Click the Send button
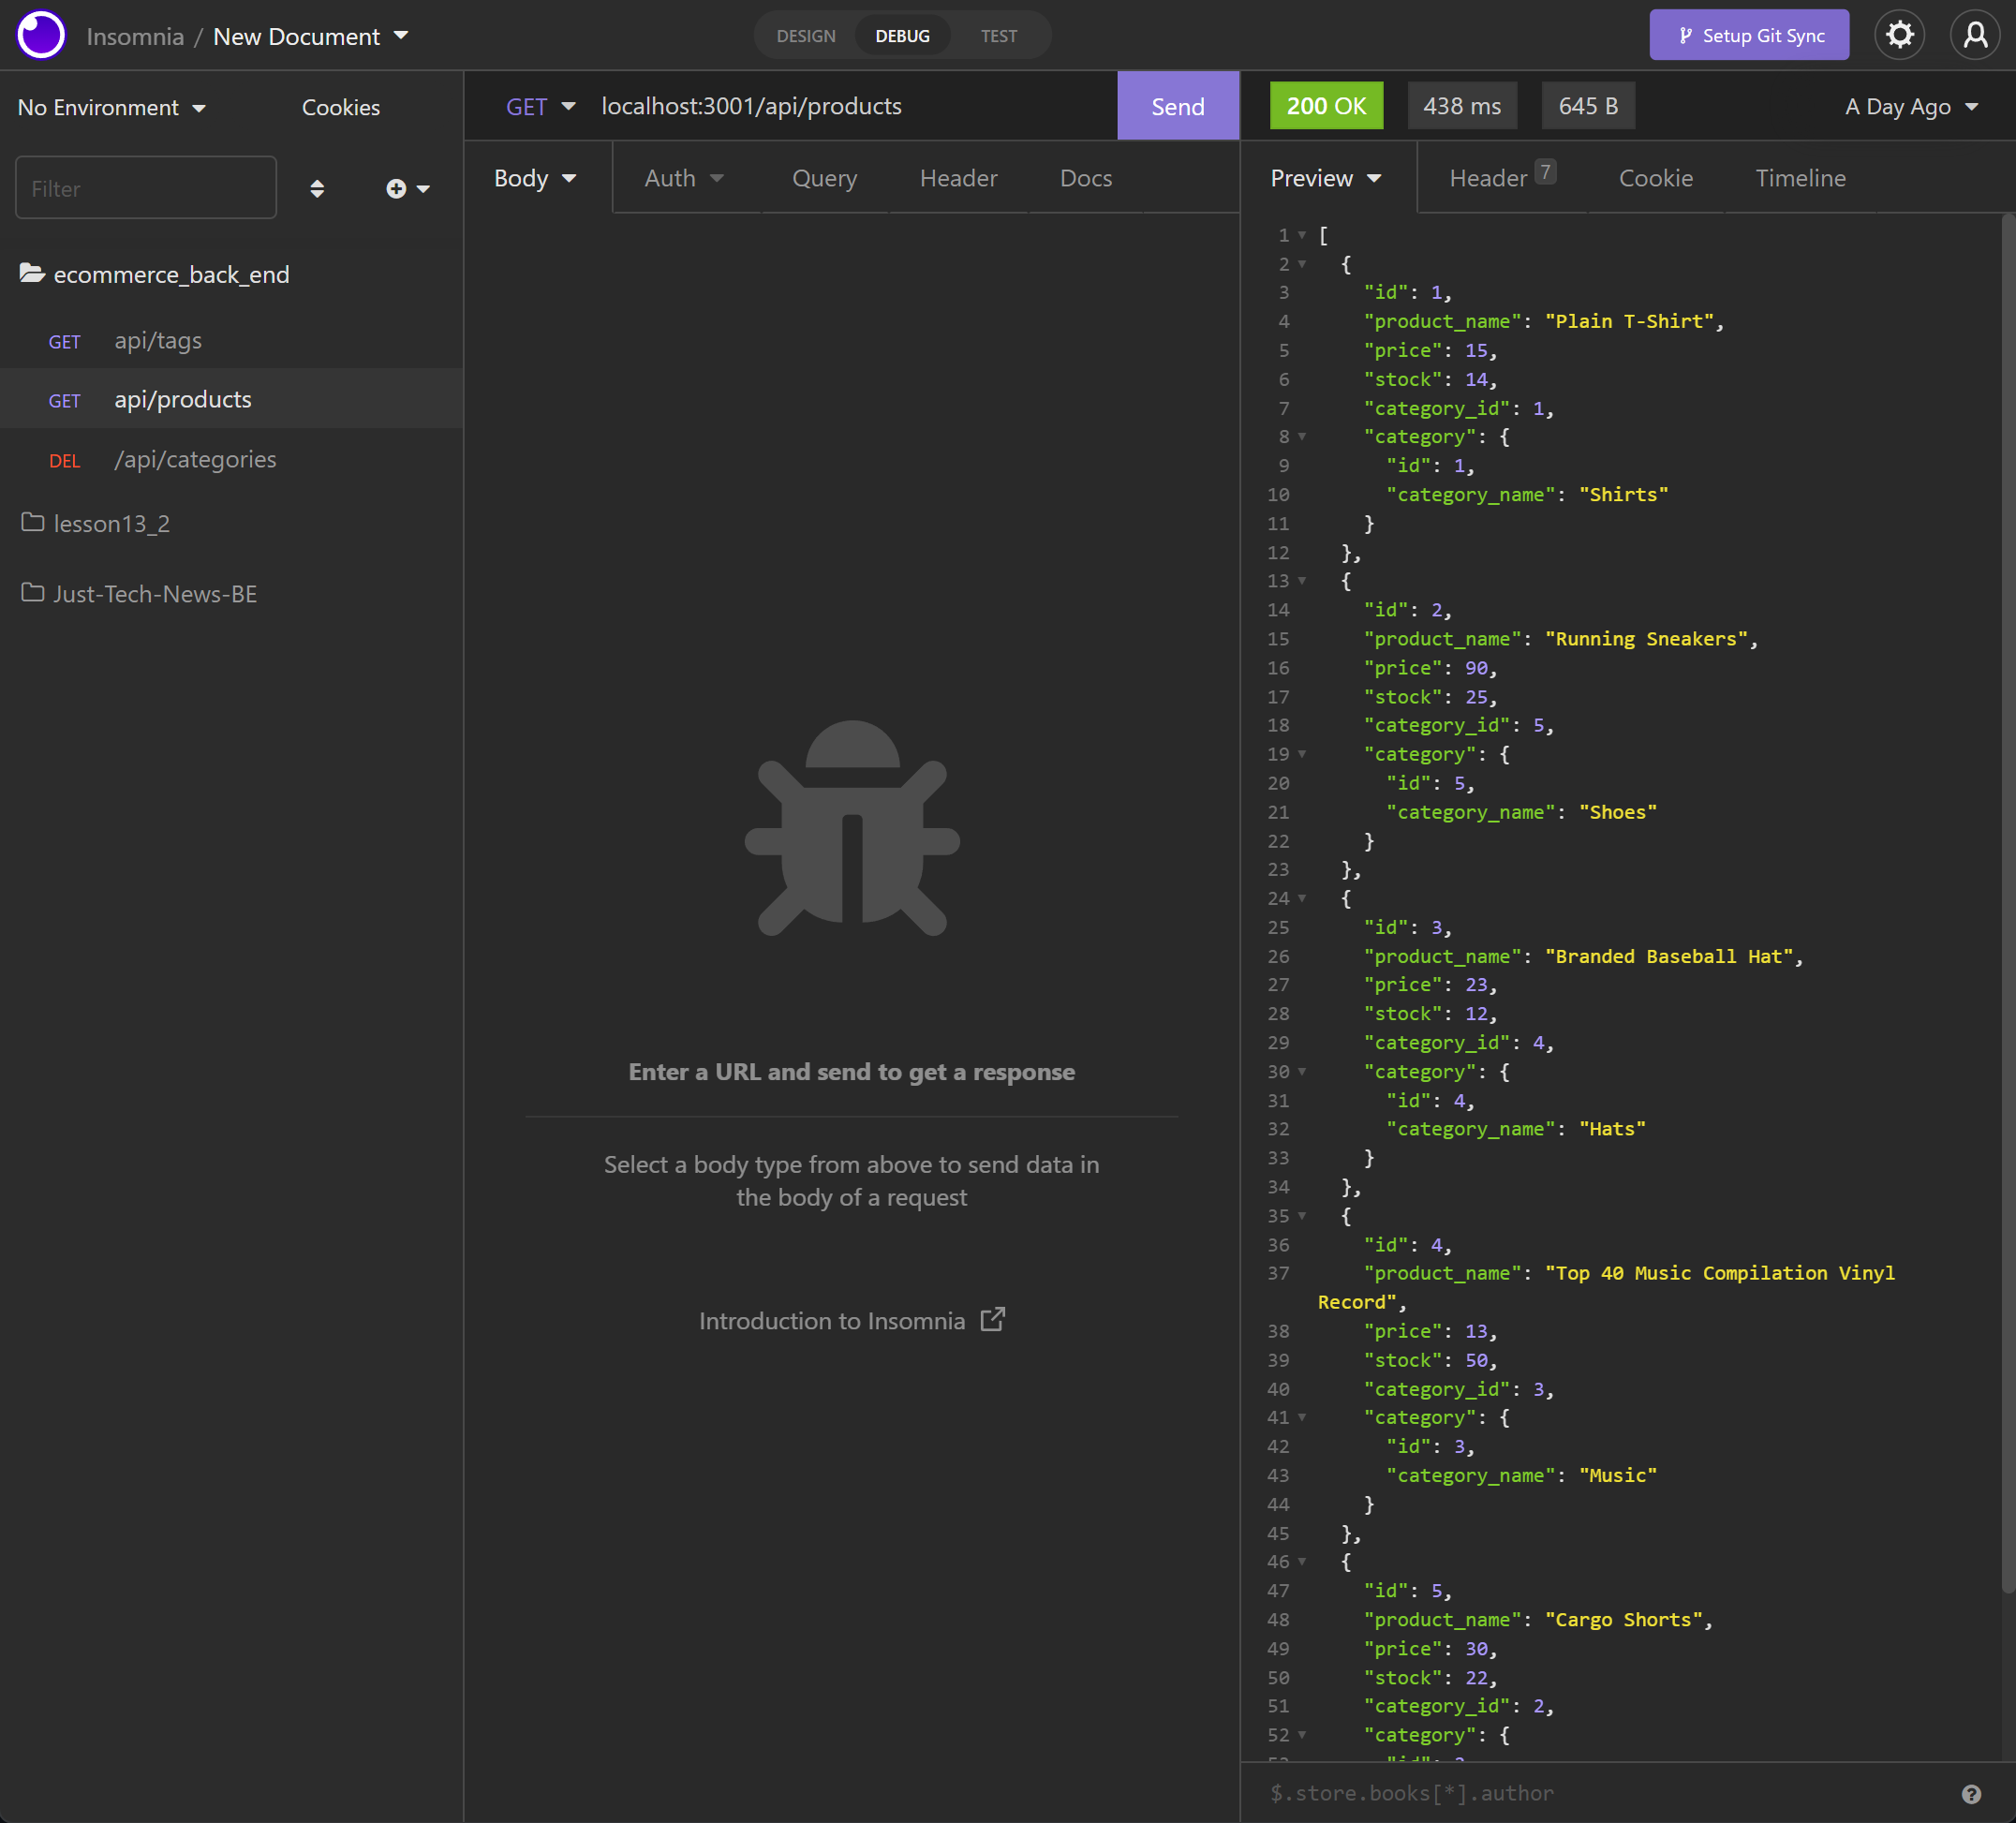2016x1823 pixels. [1177, 106]
